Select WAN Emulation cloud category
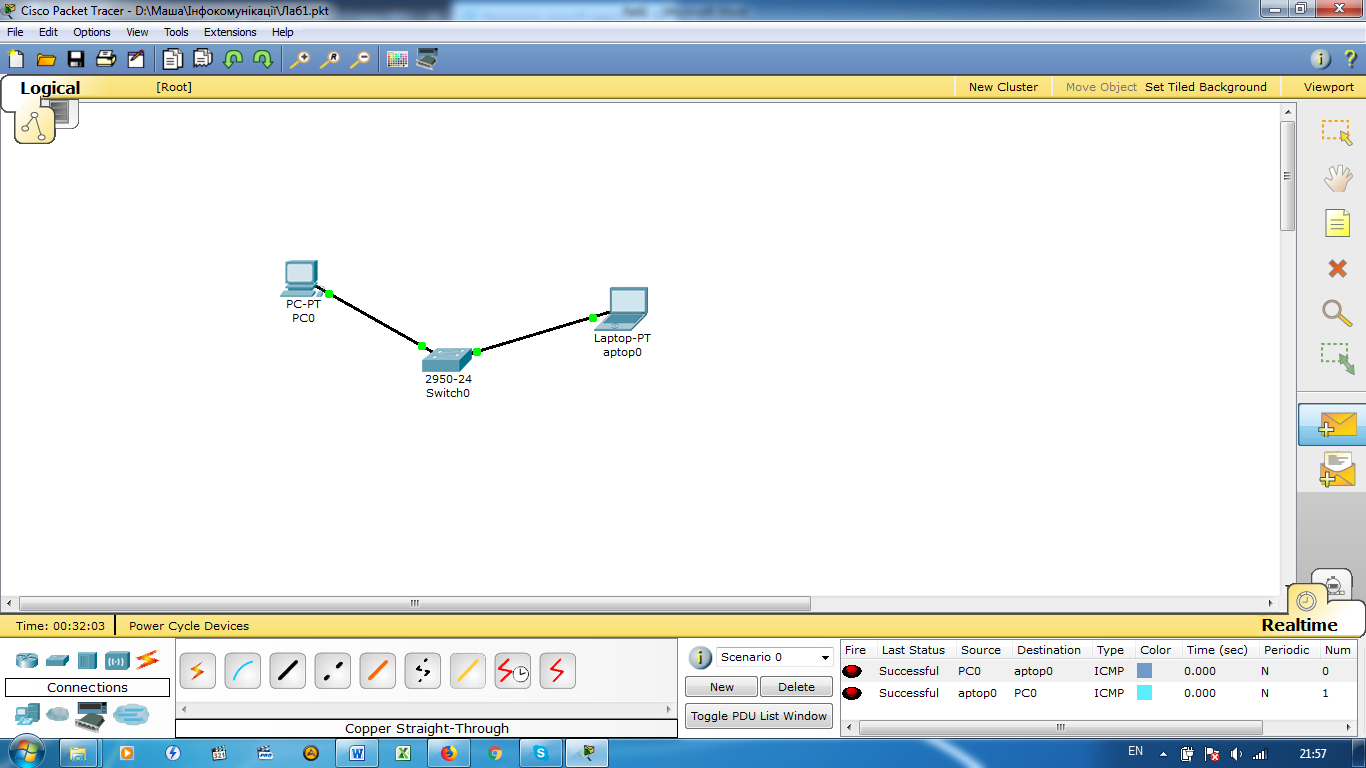 tap(58, 714)
